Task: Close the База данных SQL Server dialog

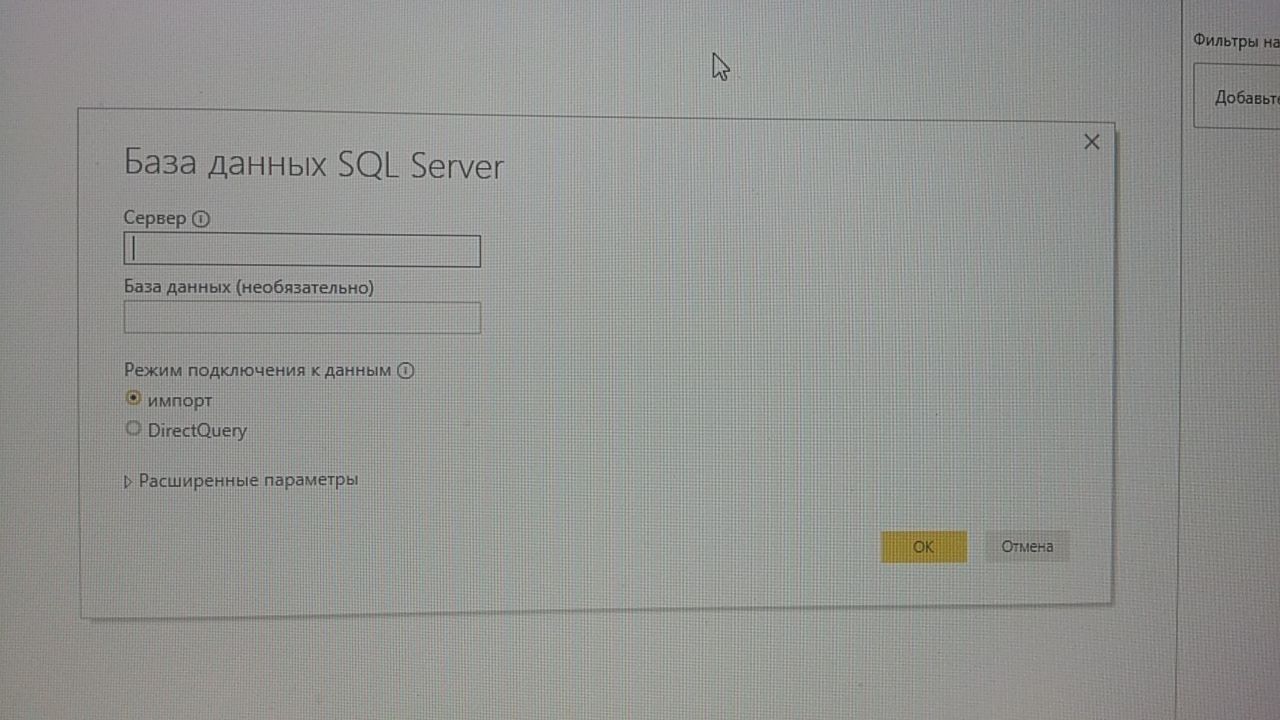Action: coord(1091,142)
